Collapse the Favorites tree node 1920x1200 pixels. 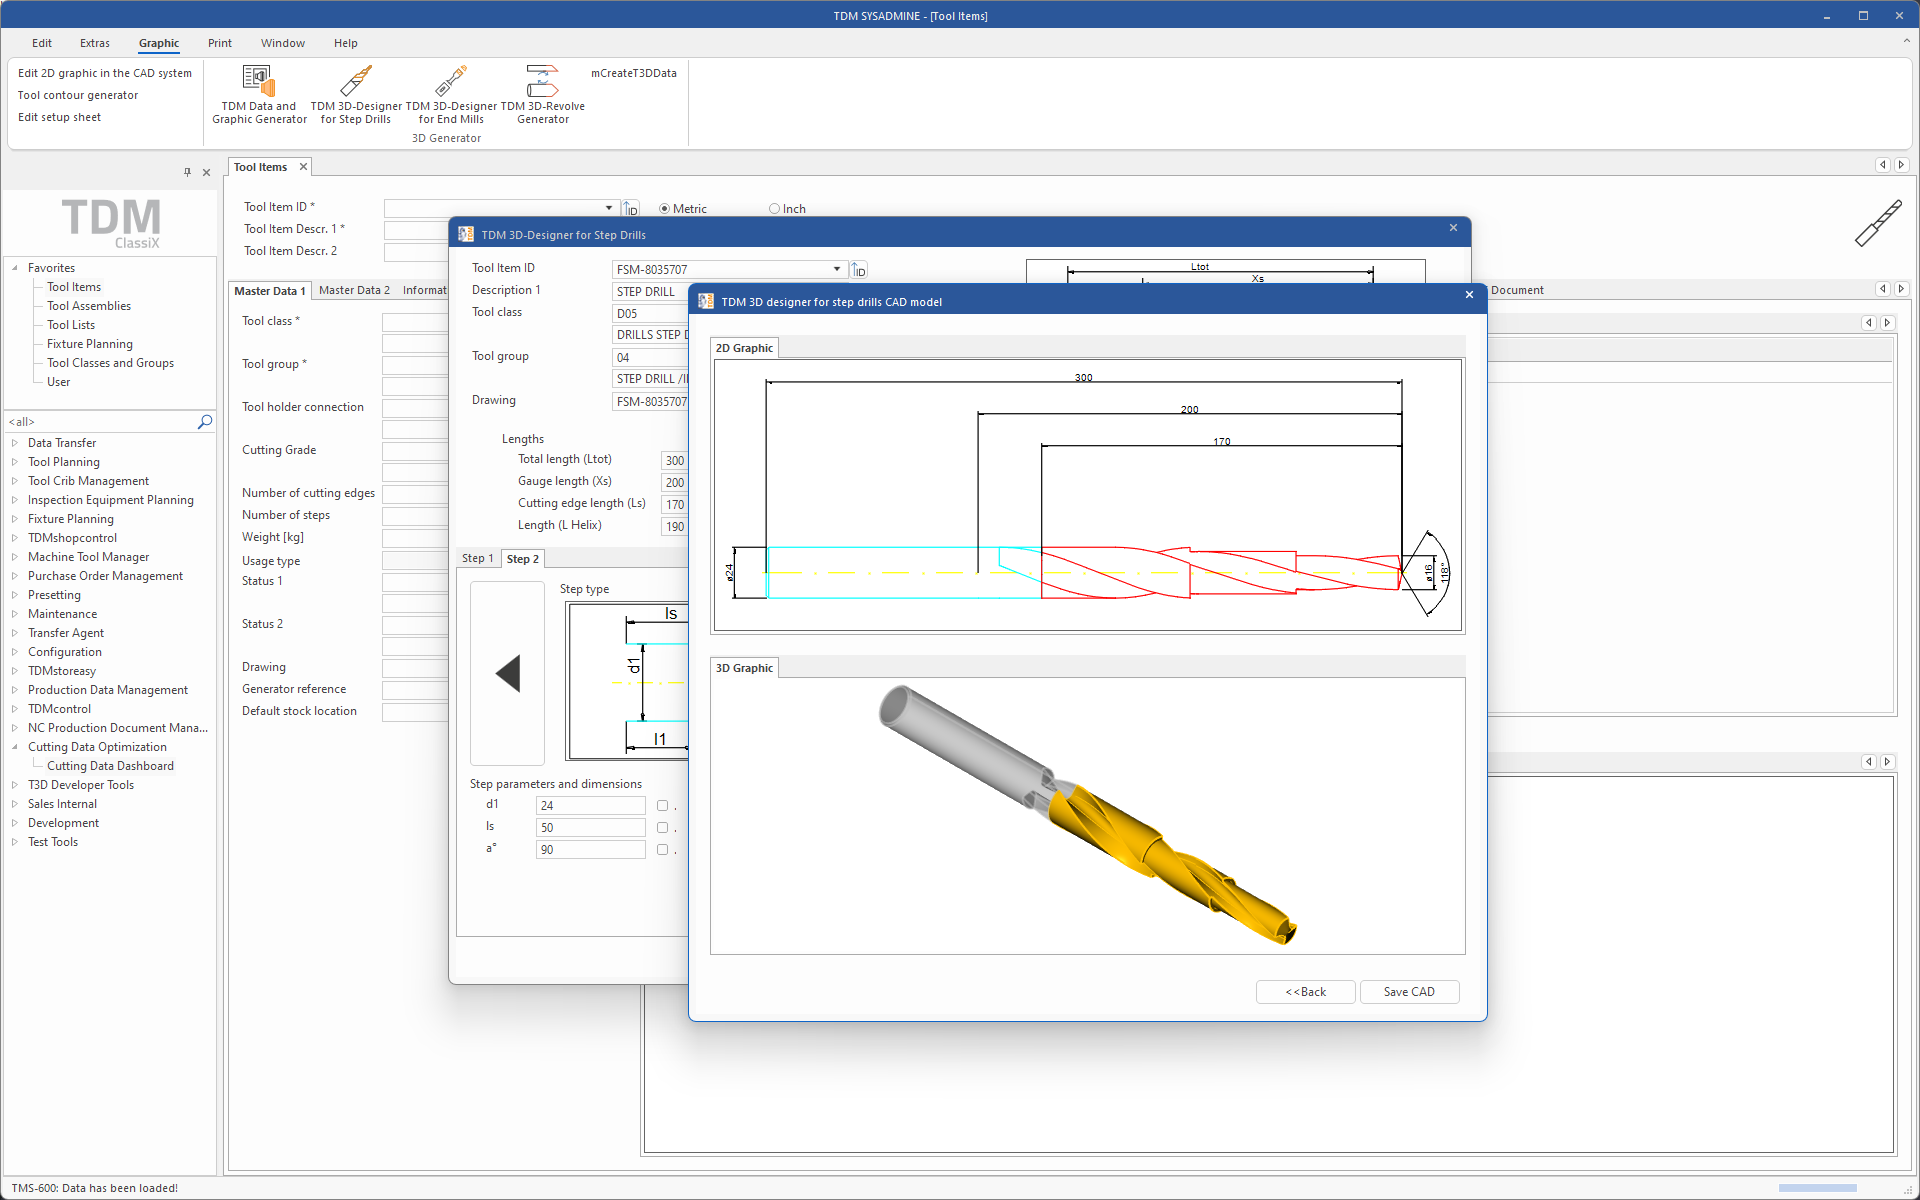[x=15, y=268]
